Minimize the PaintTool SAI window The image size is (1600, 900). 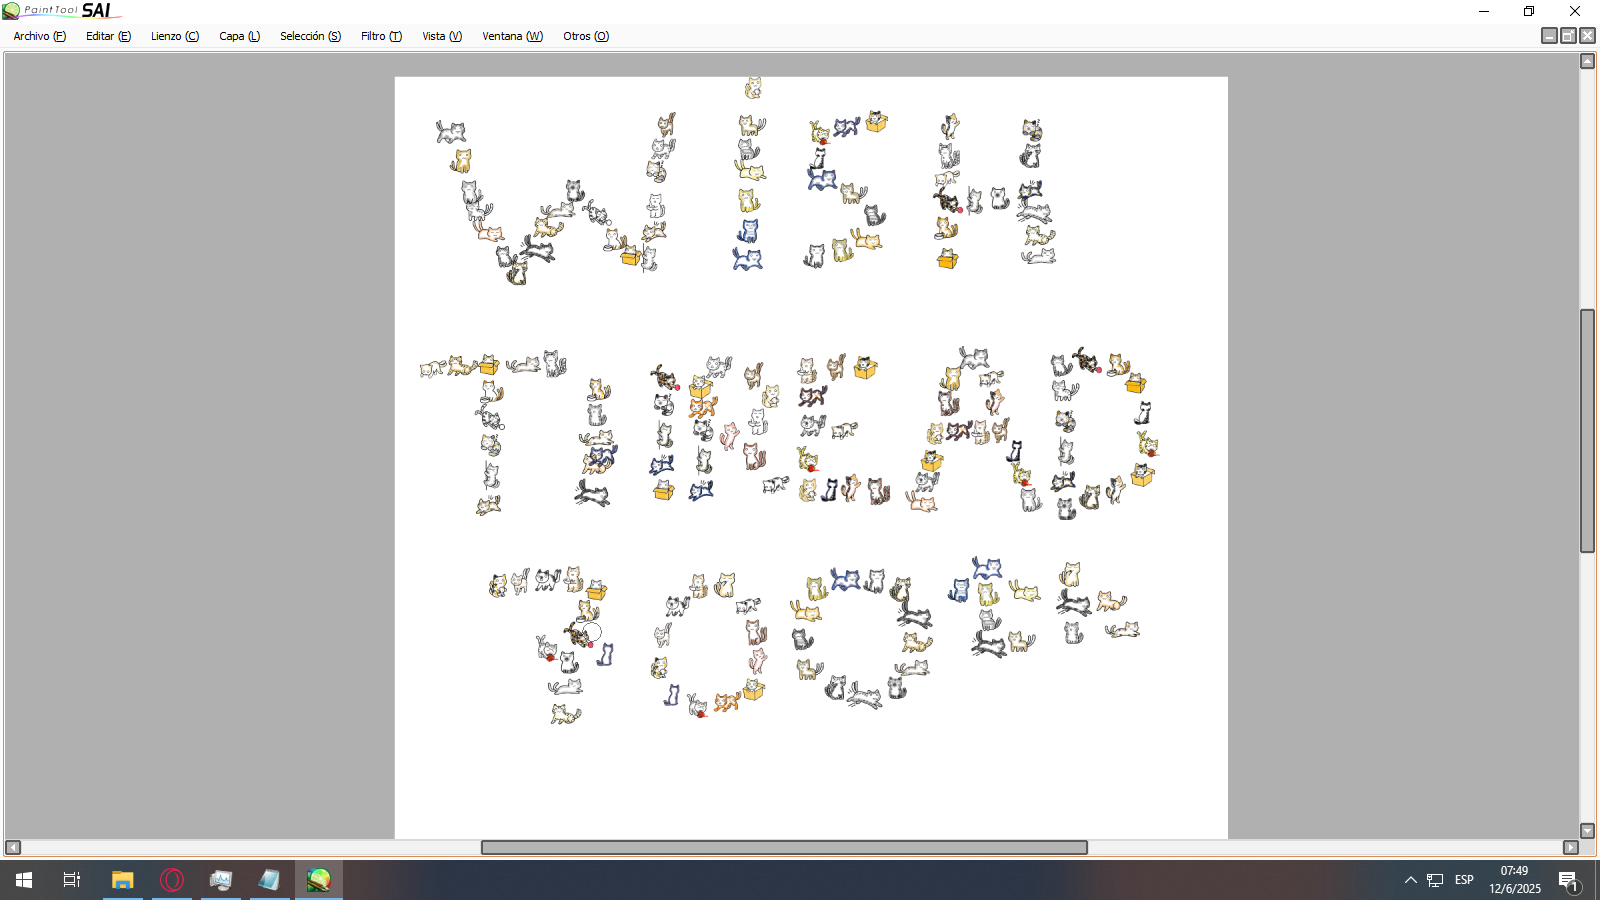1484,11
